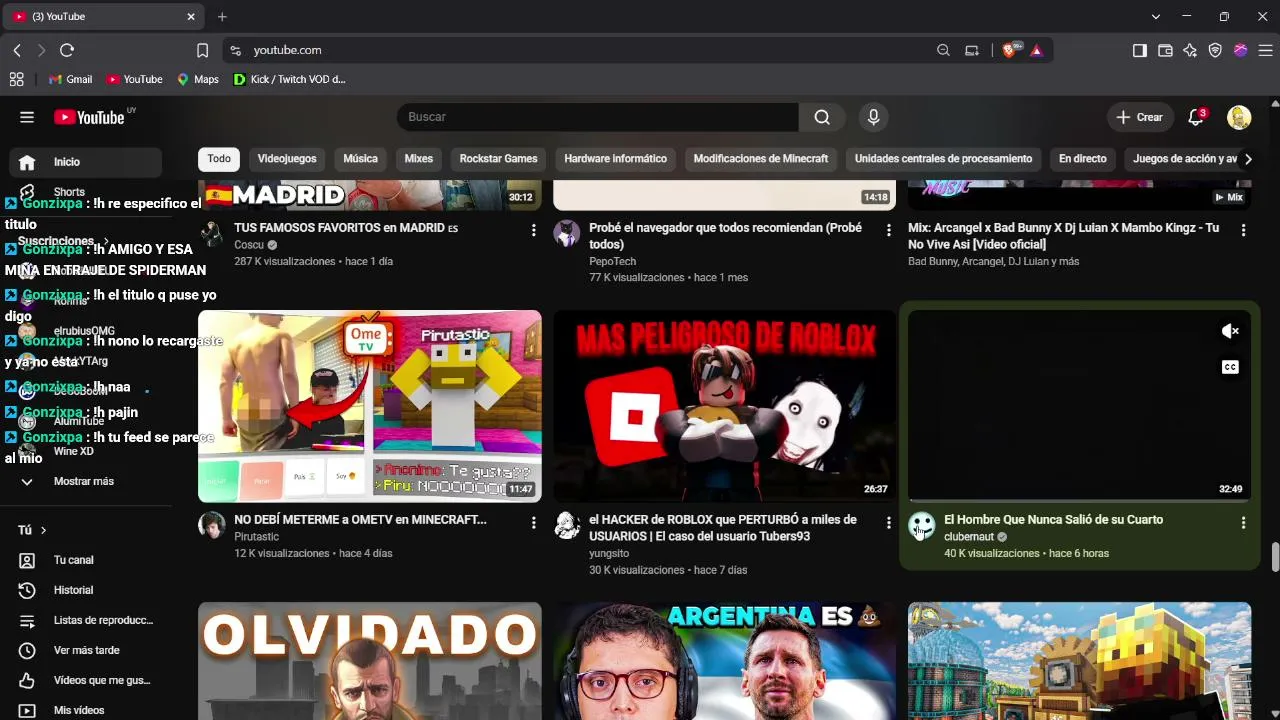
Task: Open the tab search dropdown
Action: [x=1156, y=16]
